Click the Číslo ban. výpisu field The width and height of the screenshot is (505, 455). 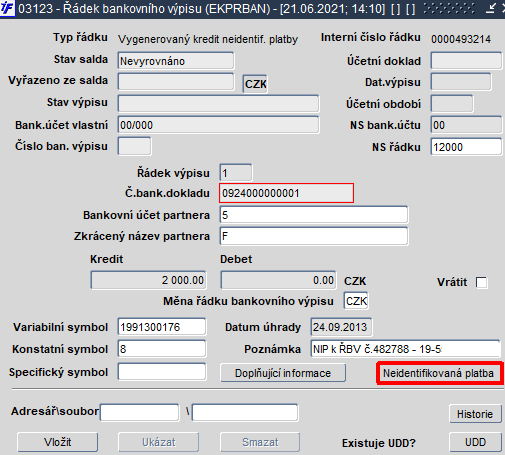click(134, 146)
